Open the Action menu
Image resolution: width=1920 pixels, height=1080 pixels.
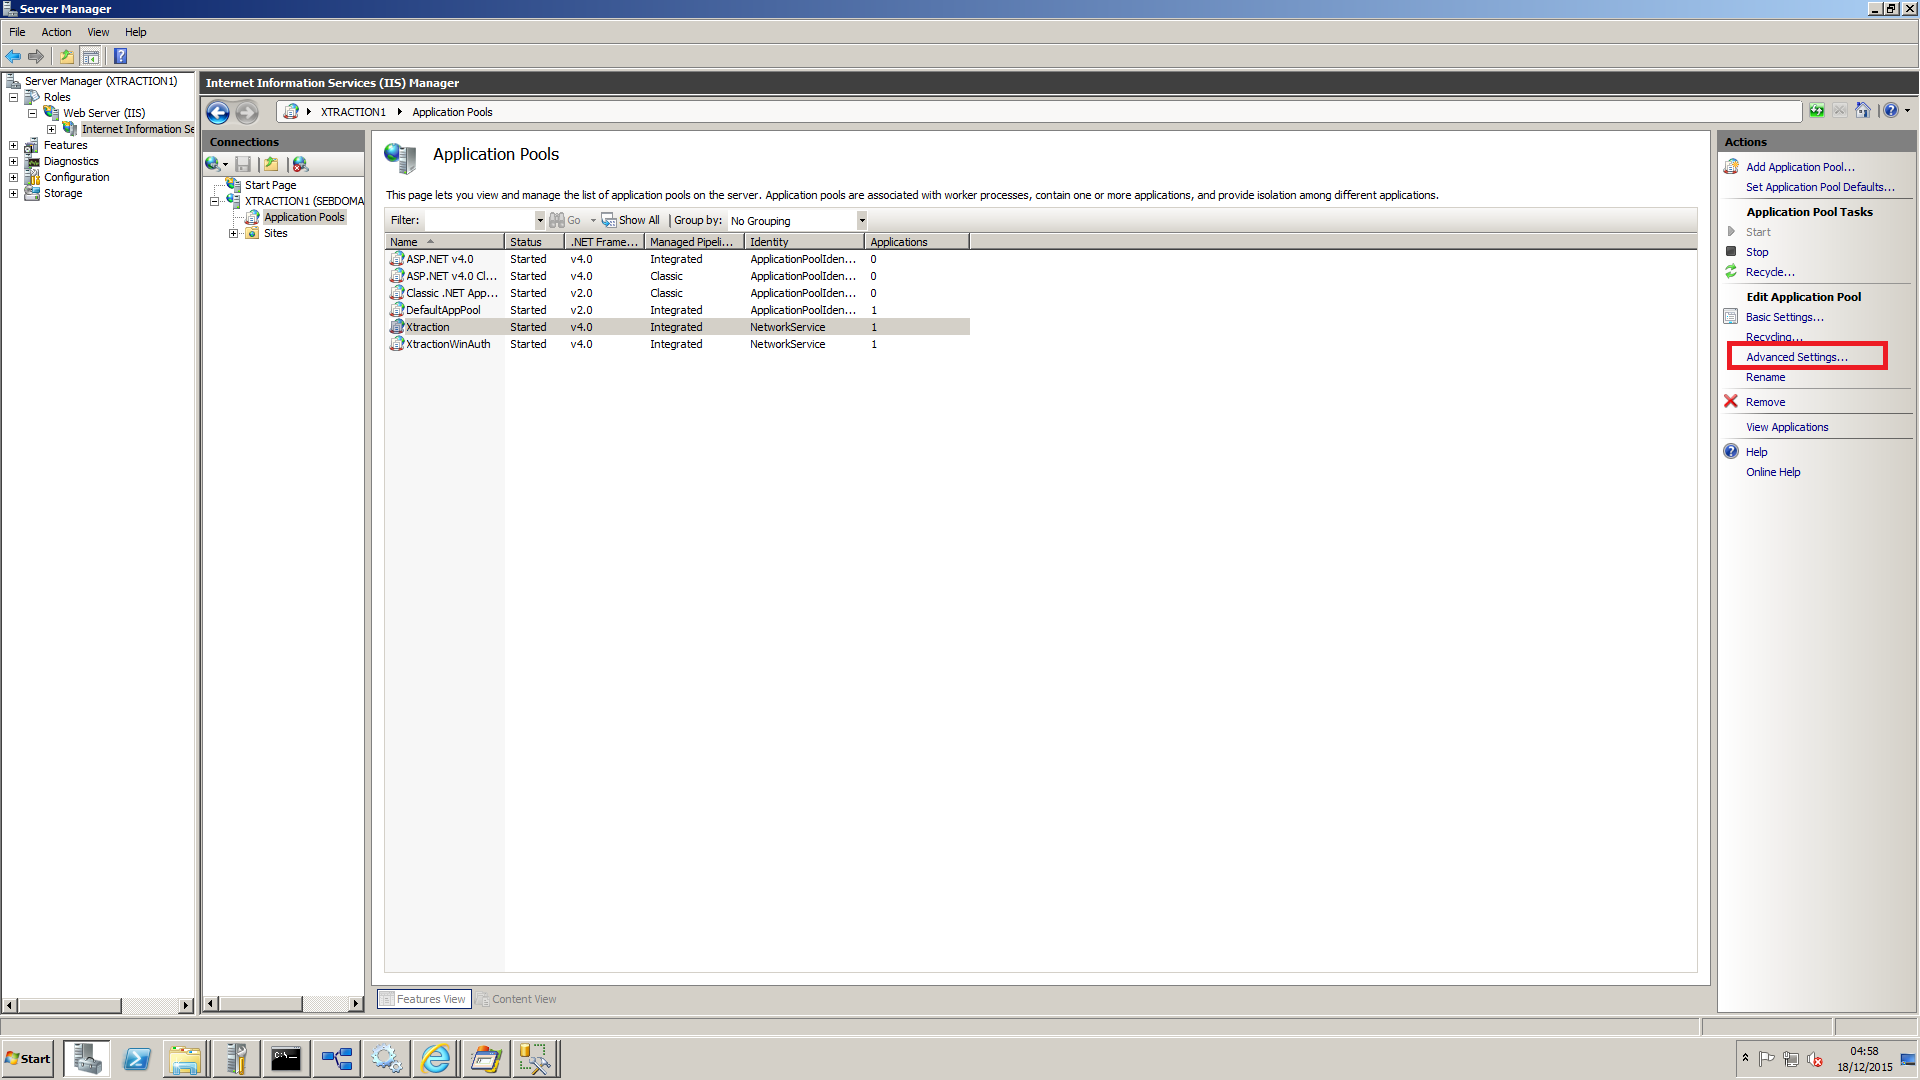pyautogui.click(x=56, y=32)
